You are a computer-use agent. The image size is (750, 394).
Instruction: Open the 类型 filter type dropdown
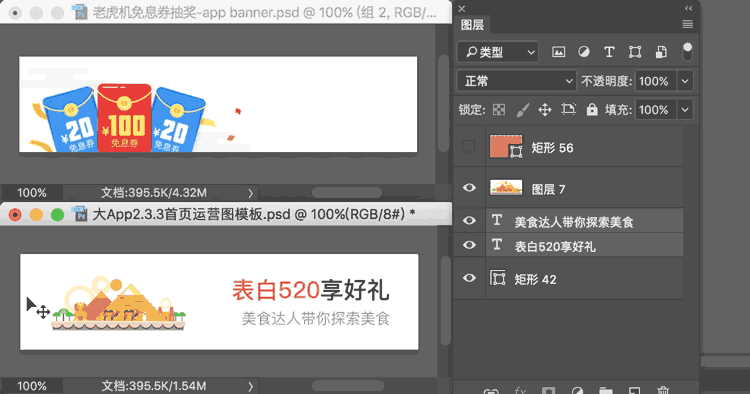pyautogui.click(x=497, y=52)
